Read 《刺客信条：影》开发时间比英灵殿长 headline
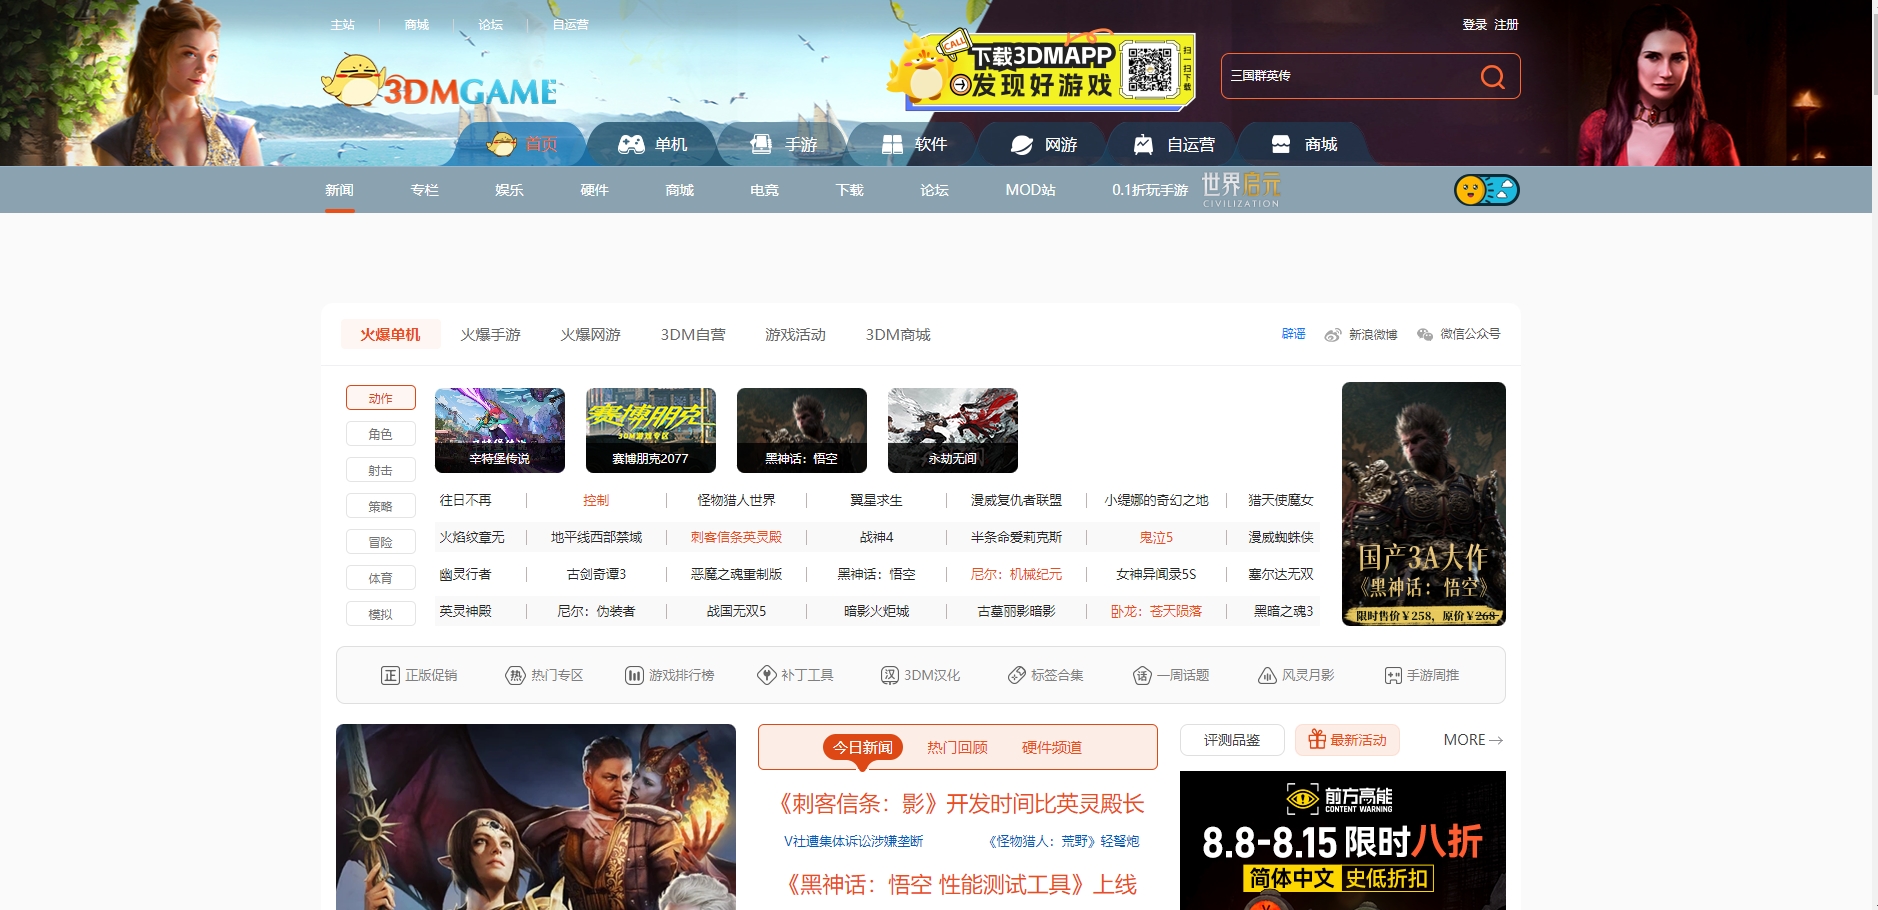Screen dimensions: 1878x910 coord(961,804)
